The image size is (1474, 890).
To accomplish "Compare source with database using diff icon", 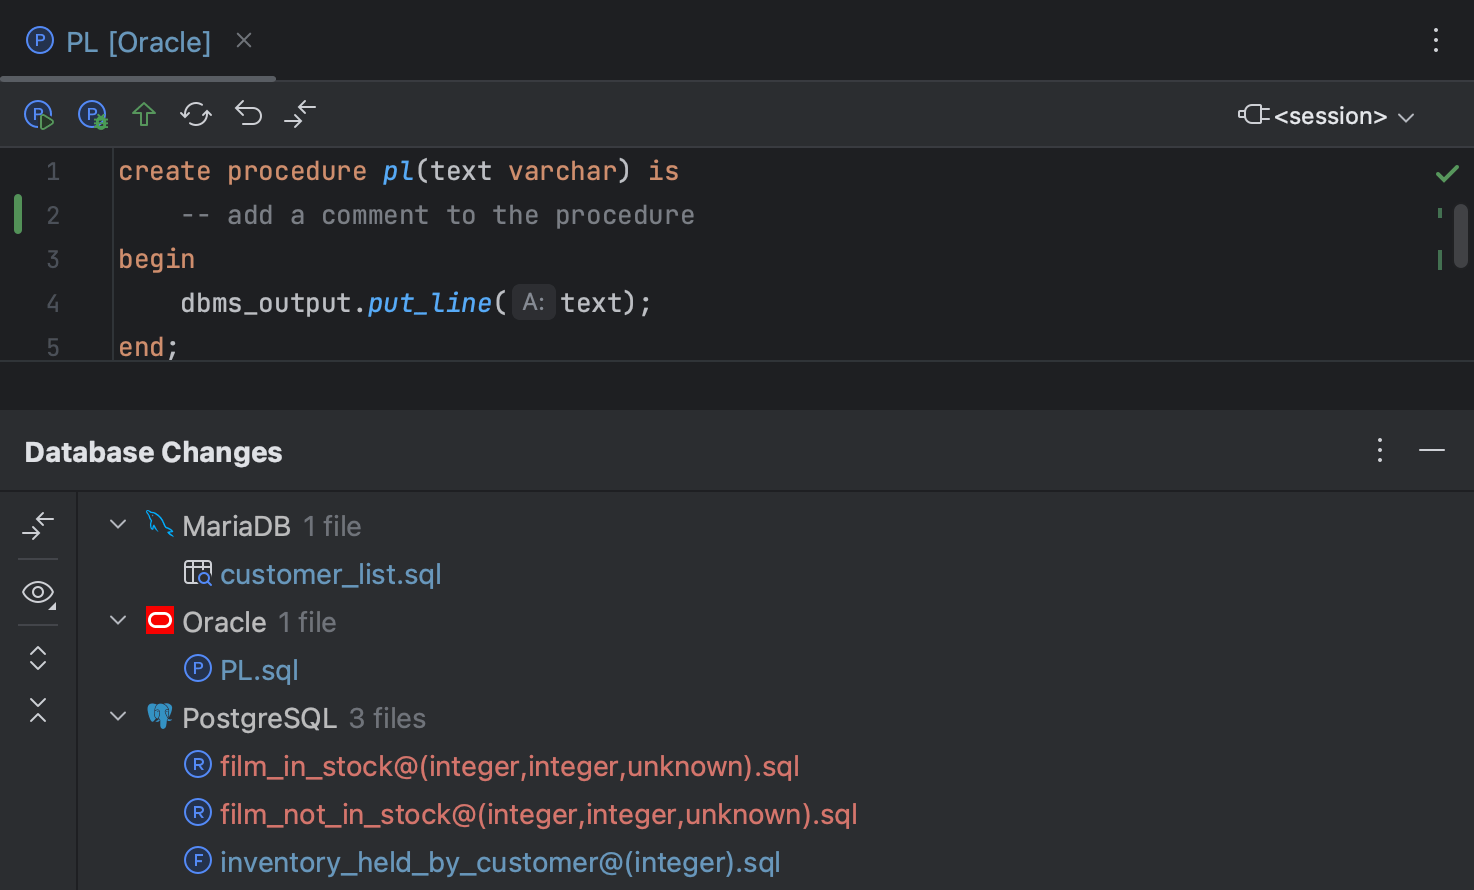I will [299, 114].
